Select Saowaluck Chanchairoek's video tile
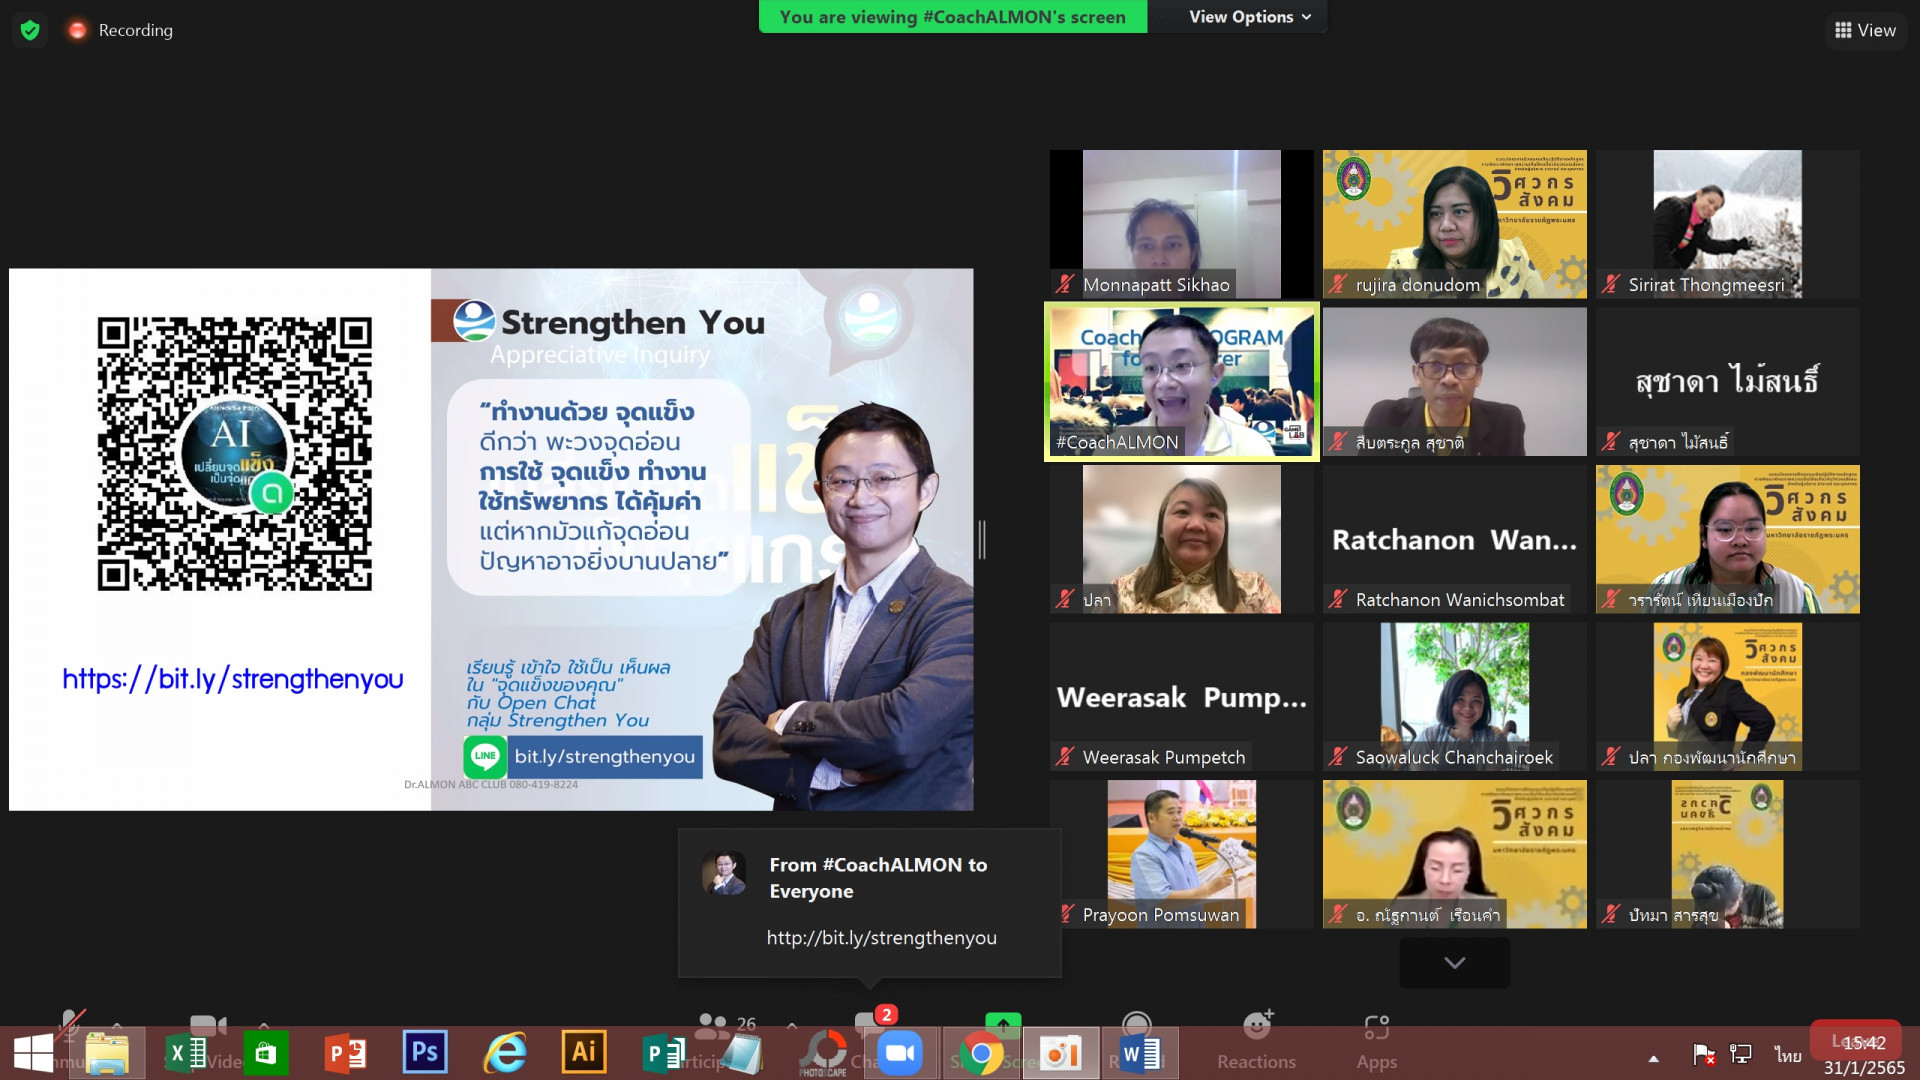The width and height of the screenshot is (1920, 1080). point(1454,697)
